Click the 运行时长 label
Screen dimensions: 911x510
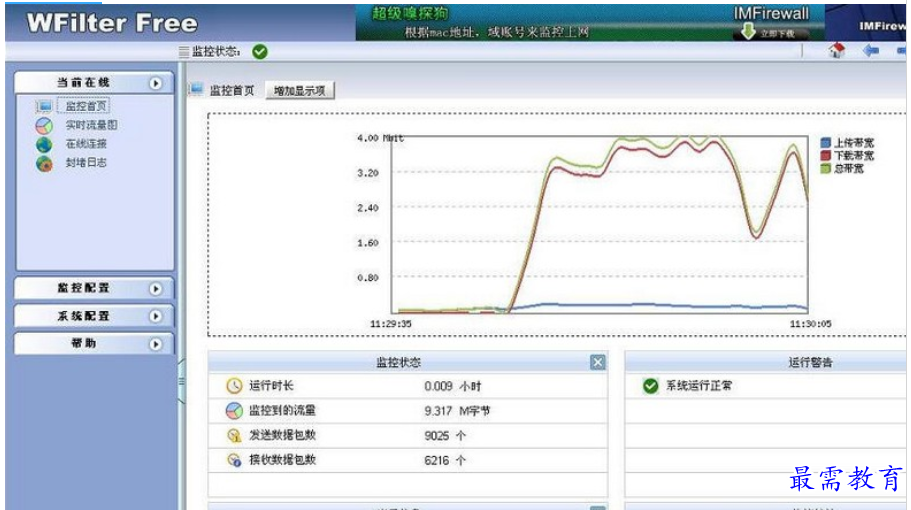[x=271, y=386]
